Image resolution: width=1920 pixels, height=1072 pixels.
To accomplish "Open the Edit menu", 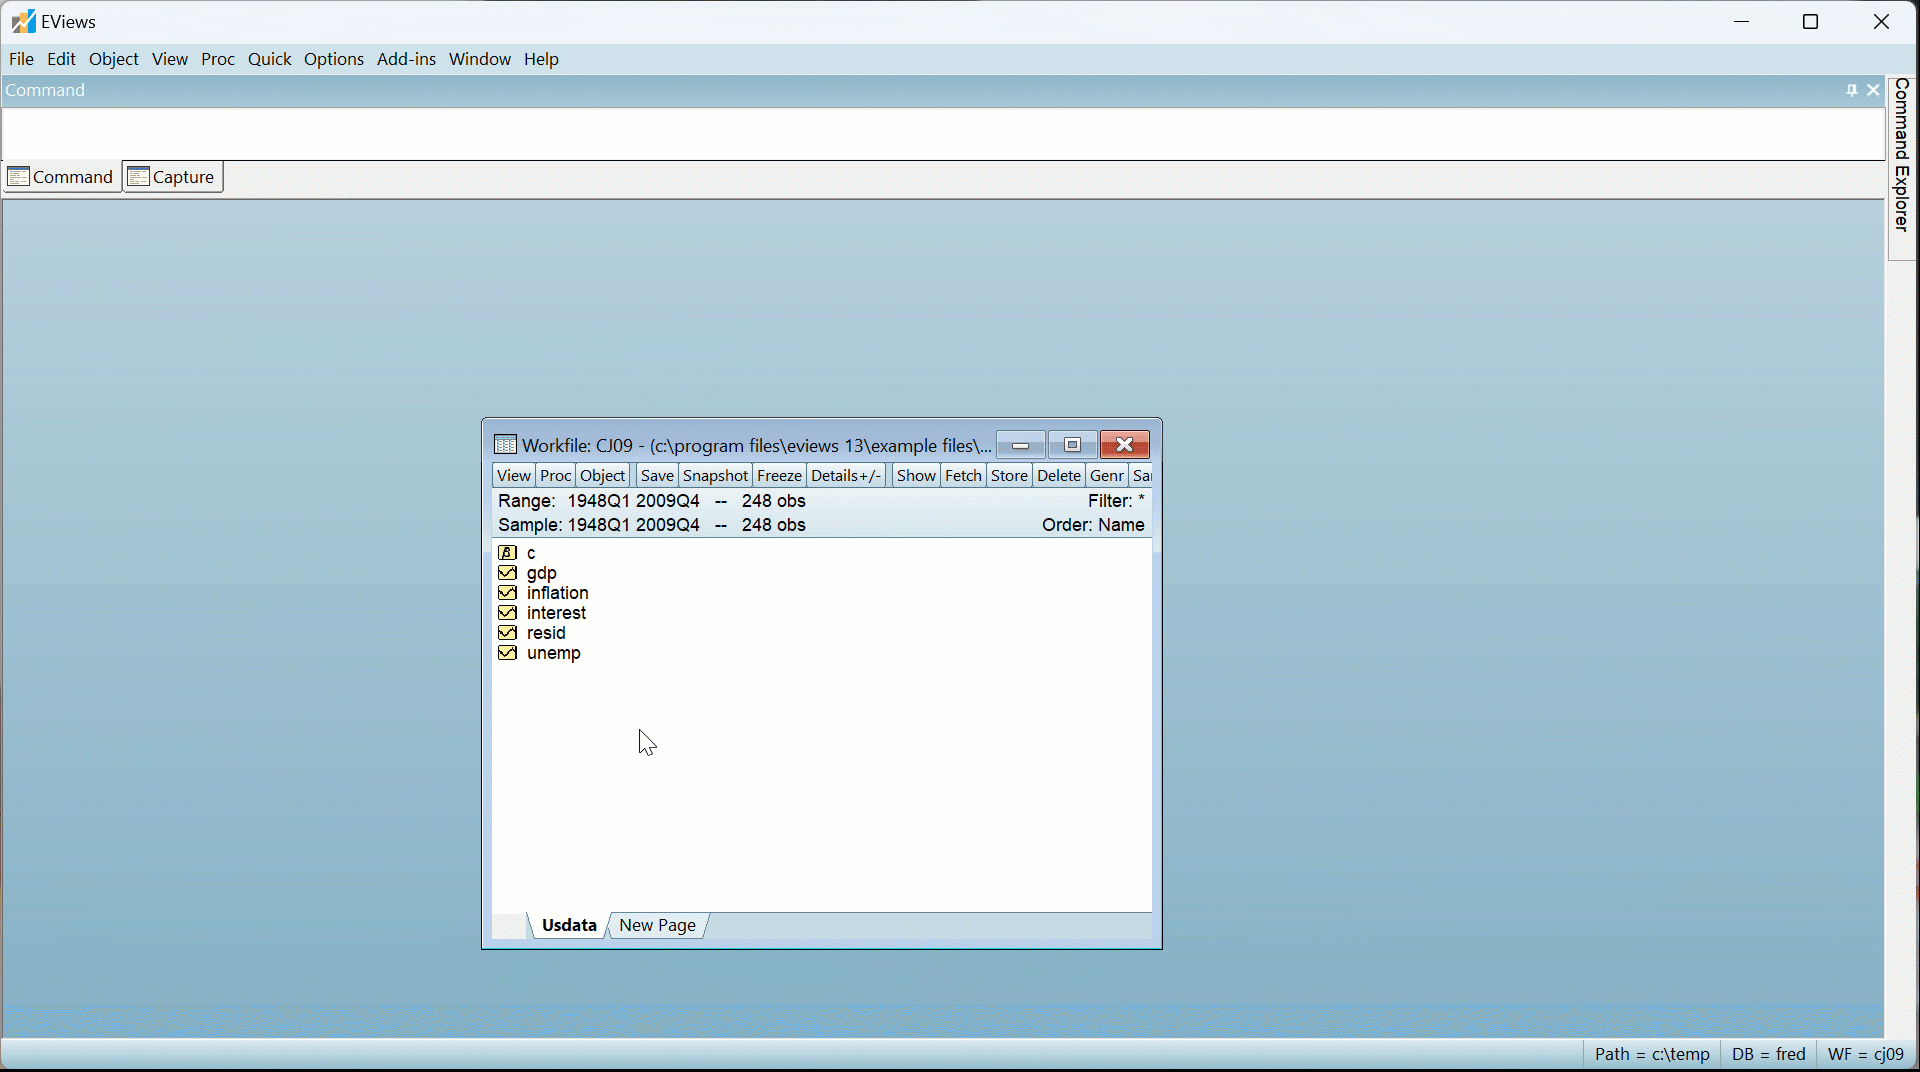I will (x=62, y=60).
